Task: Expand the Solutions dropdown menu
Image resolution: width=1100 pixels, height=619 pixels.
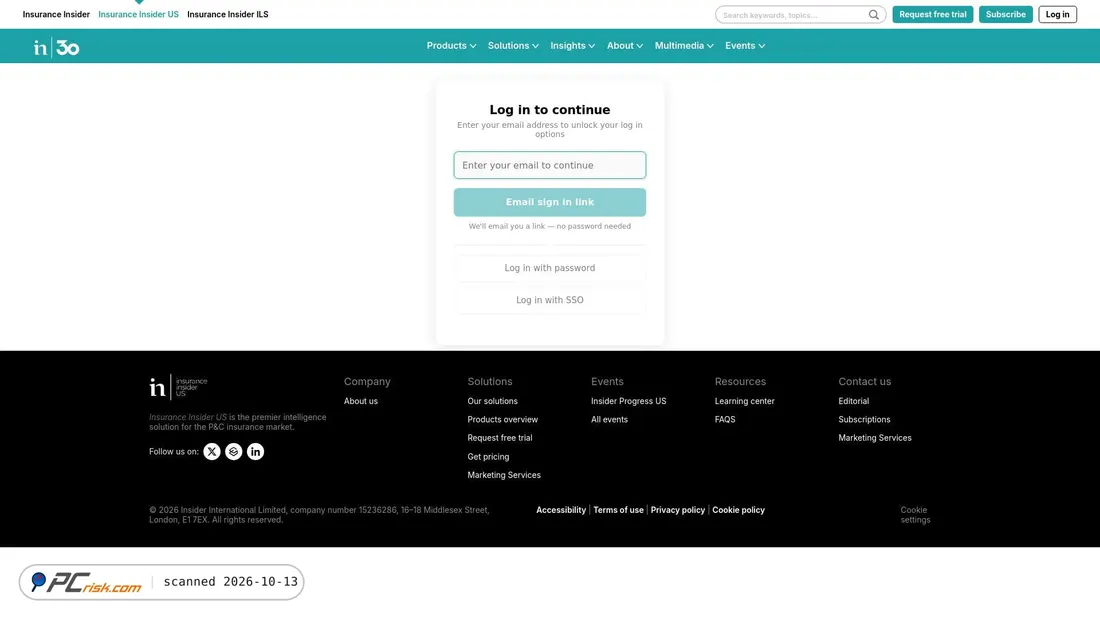Action: click(x=513, y=46)
